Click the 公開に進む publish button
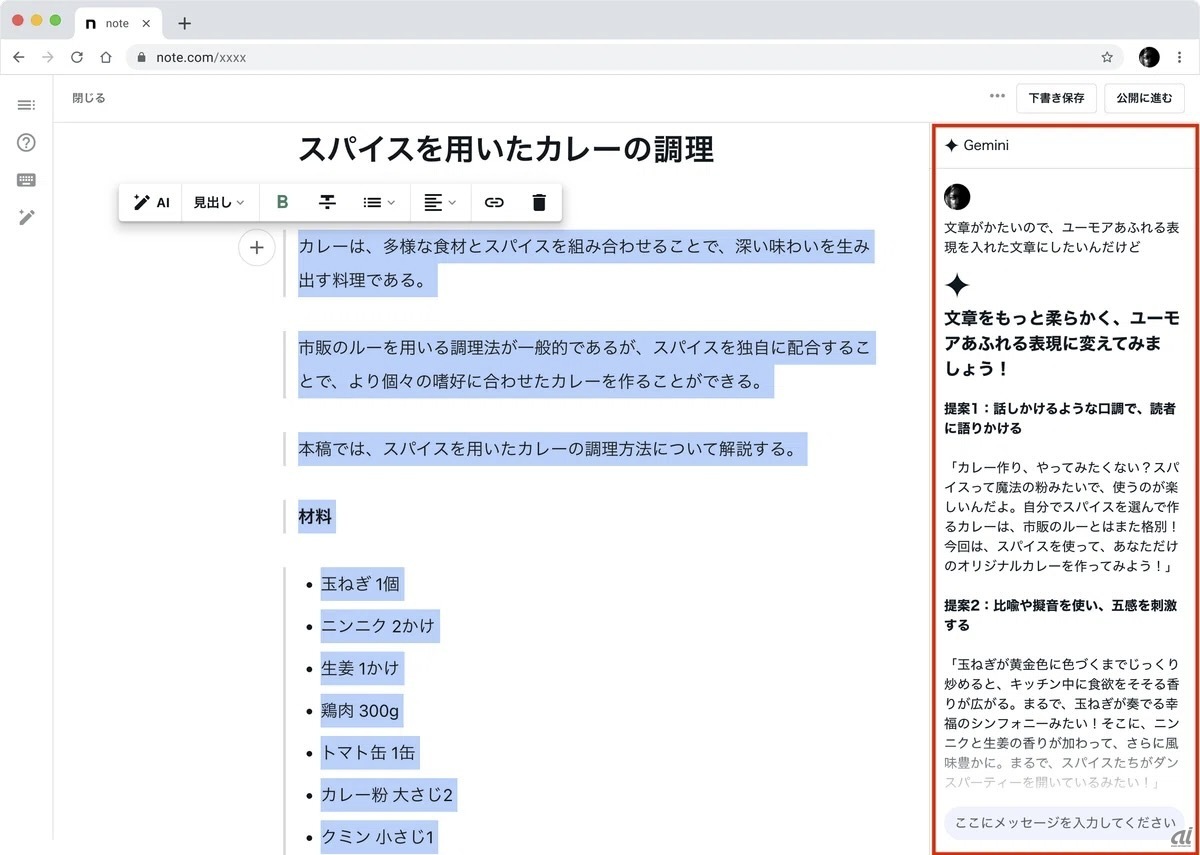 click(1144, 98)
